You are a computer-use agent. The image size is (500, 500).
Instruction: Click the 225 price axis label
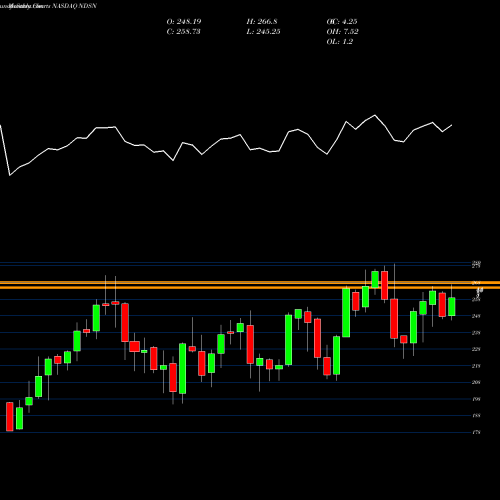476,349
